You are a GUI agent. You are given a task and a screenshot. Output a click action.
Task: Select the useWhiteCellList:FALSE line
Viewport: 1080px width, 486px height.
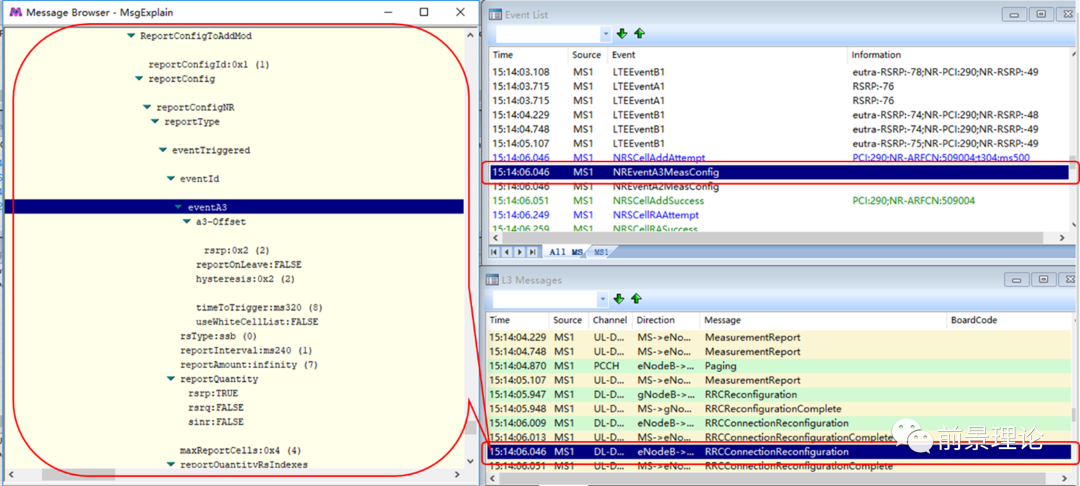(x=257, y=321)
